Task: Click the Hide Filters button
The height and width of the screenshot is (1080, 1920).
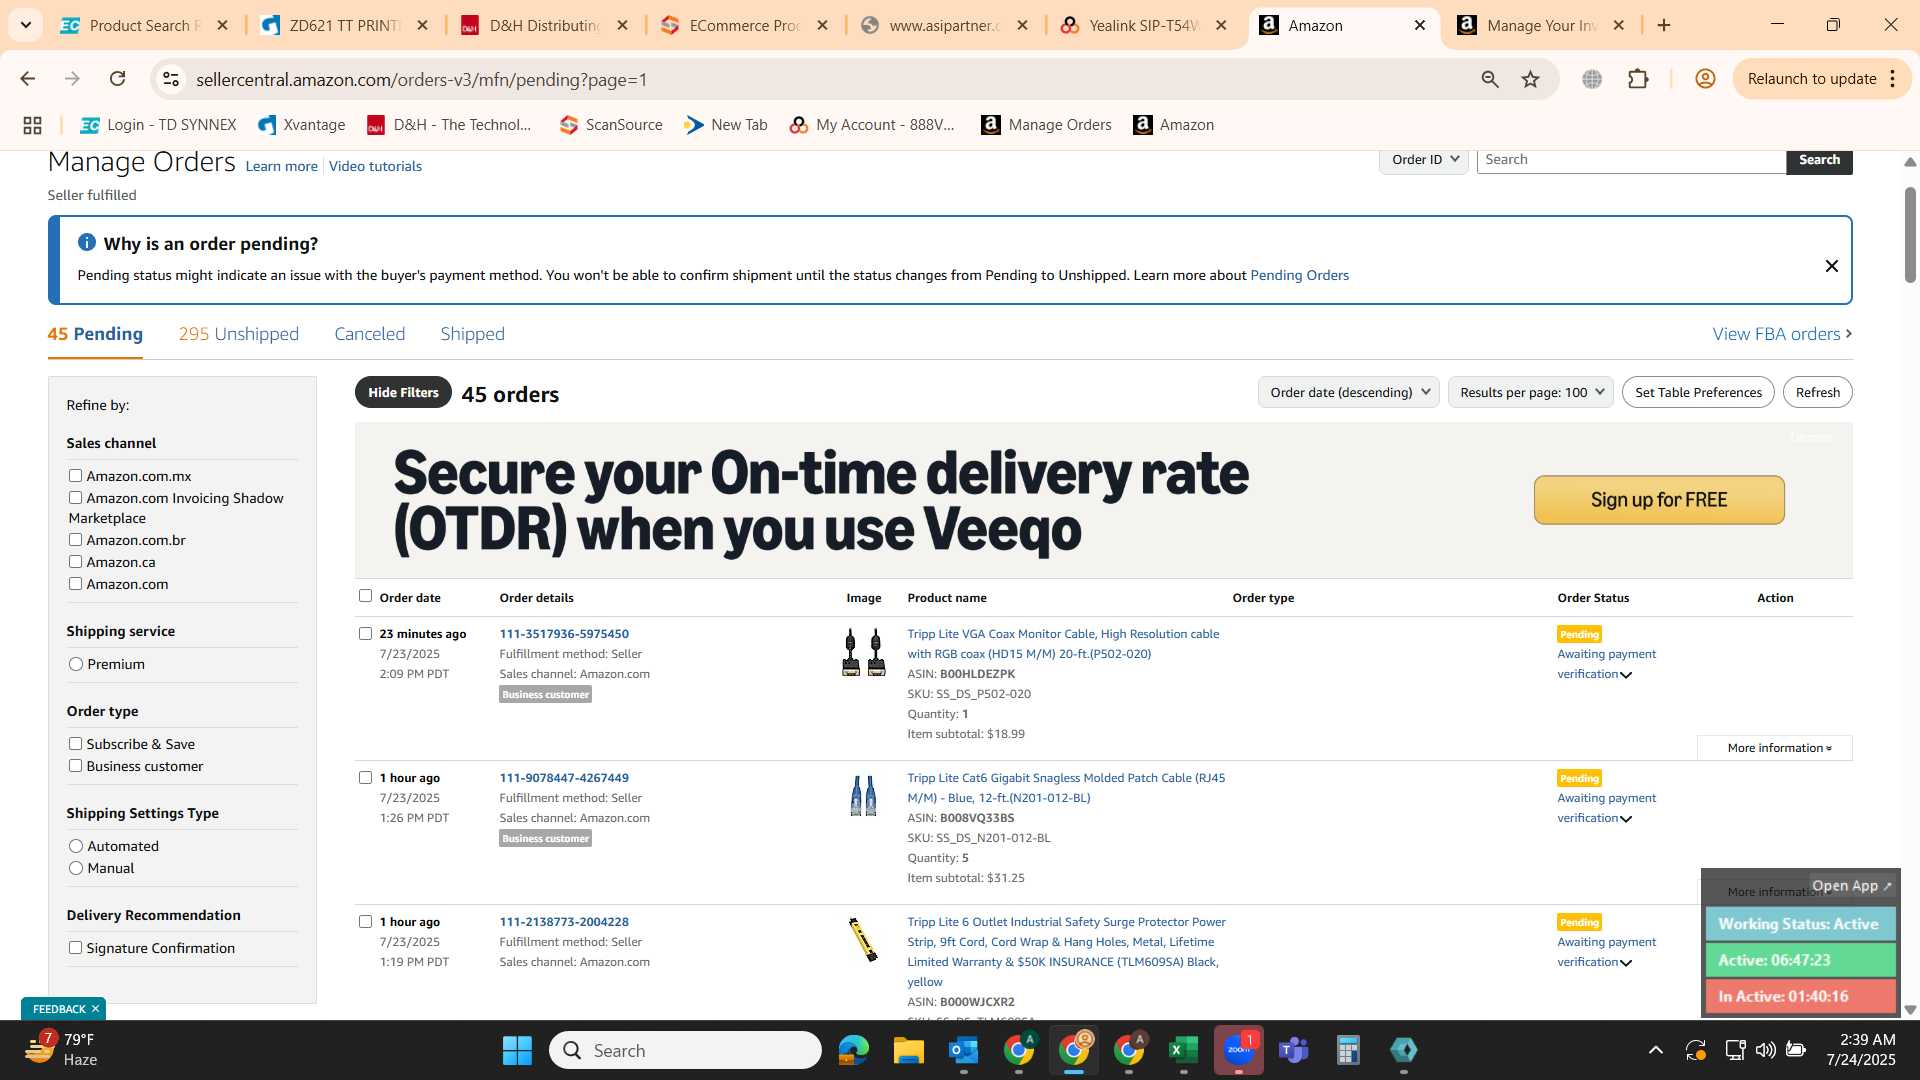Action: (x=403, y=392)
